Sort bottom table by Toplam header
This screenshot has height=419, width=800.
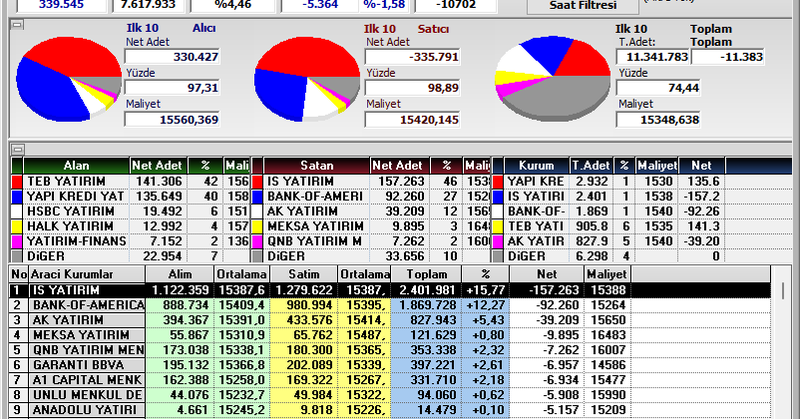coord(427,274)
